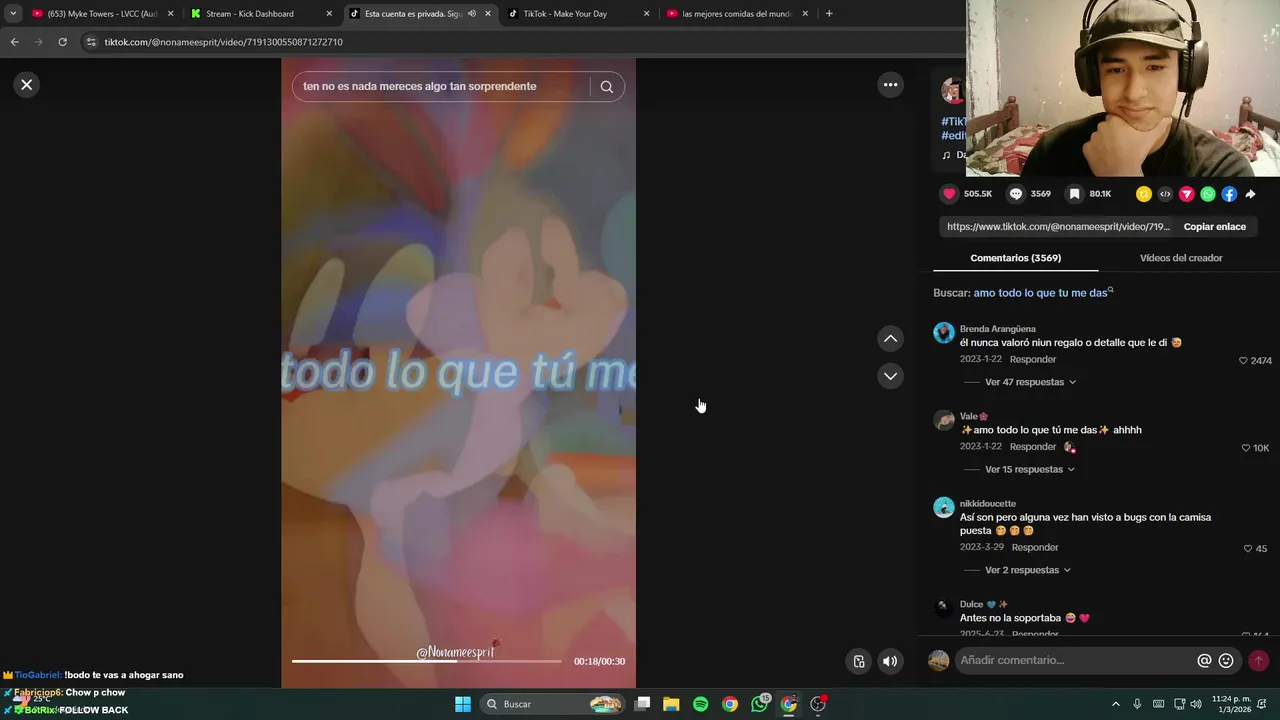This screenshot has width=1280, height=720.
Task: Like Vale's comment with 10K likes
Action: (x=1245, y=448)
